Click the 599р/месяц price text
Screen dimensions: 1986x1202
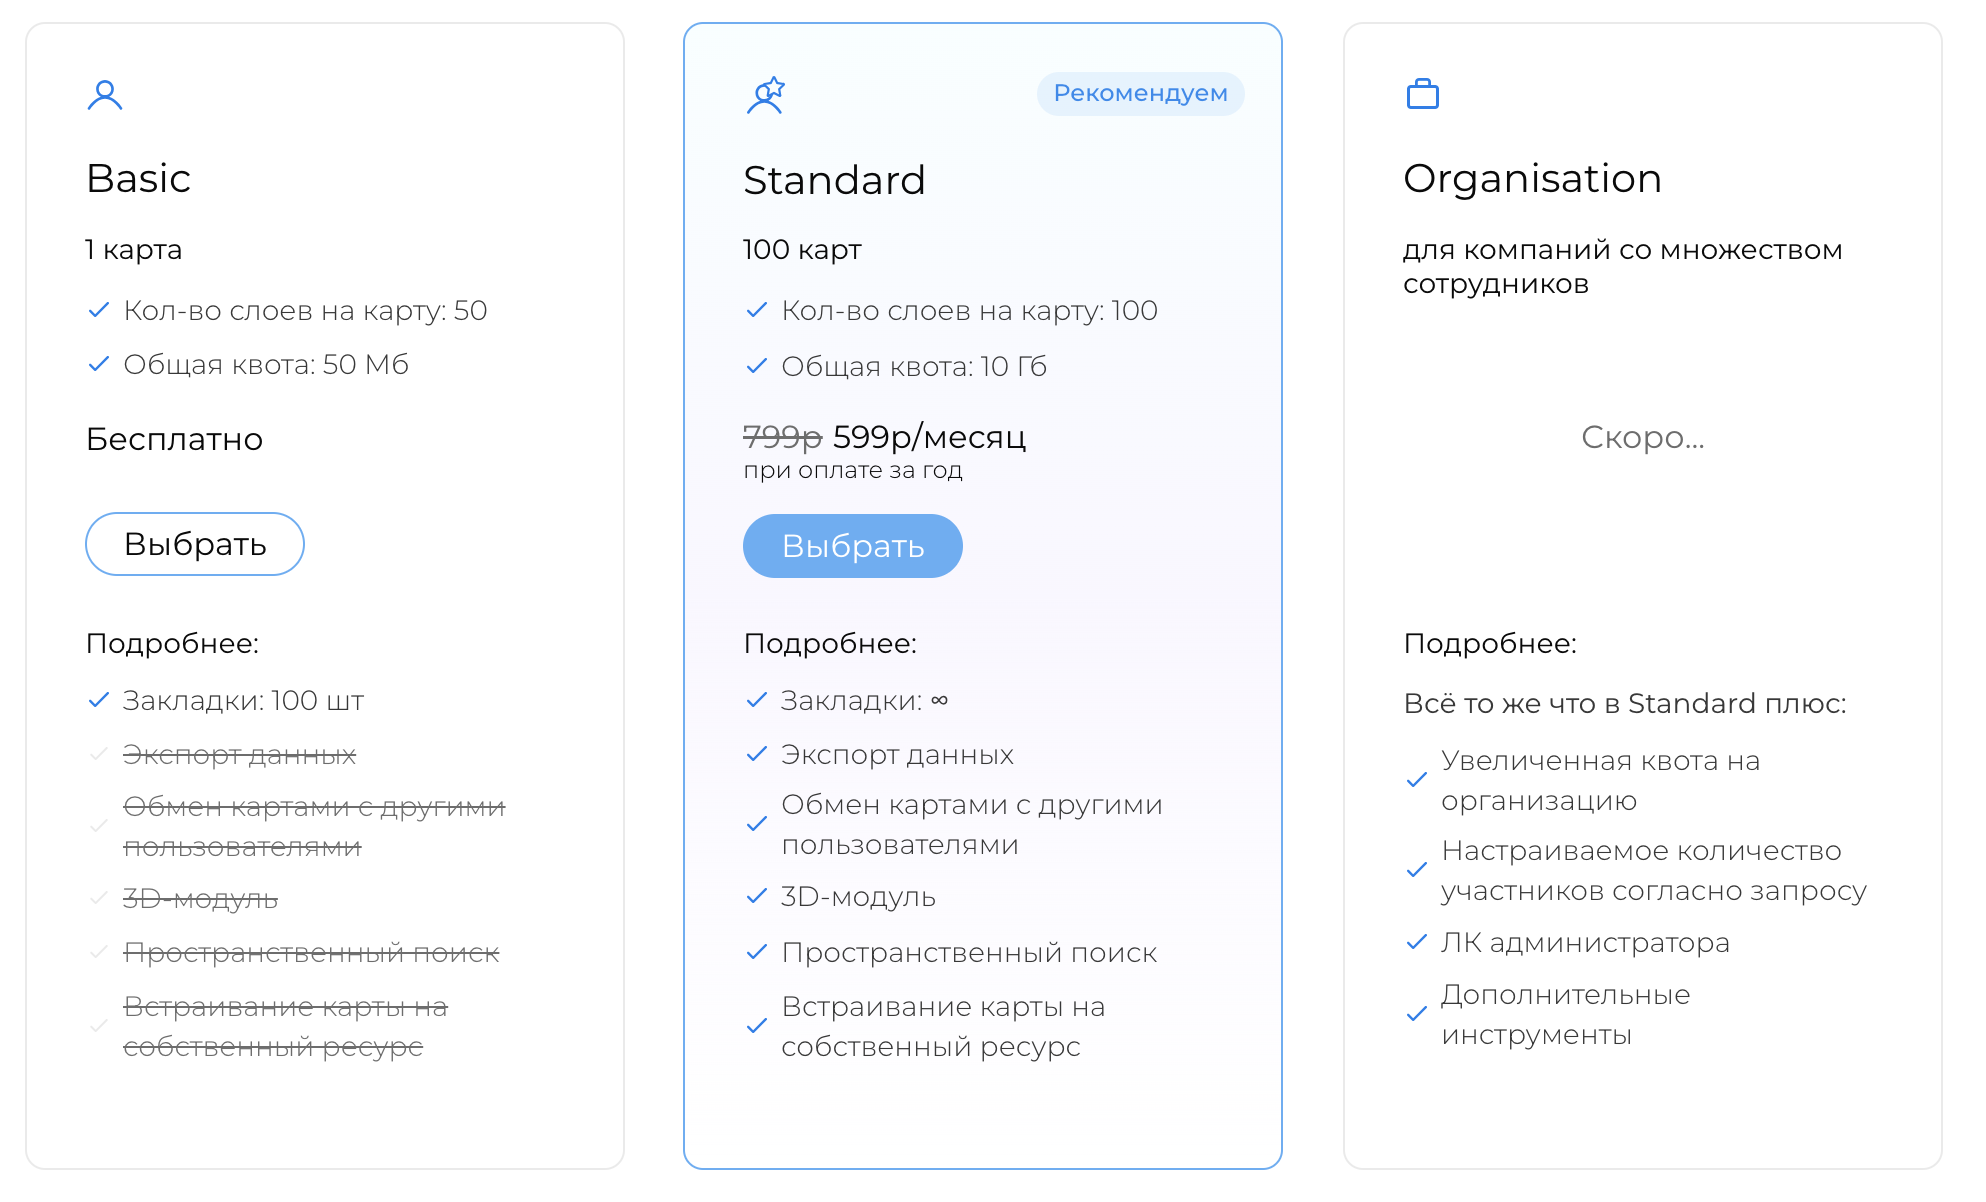929,437
